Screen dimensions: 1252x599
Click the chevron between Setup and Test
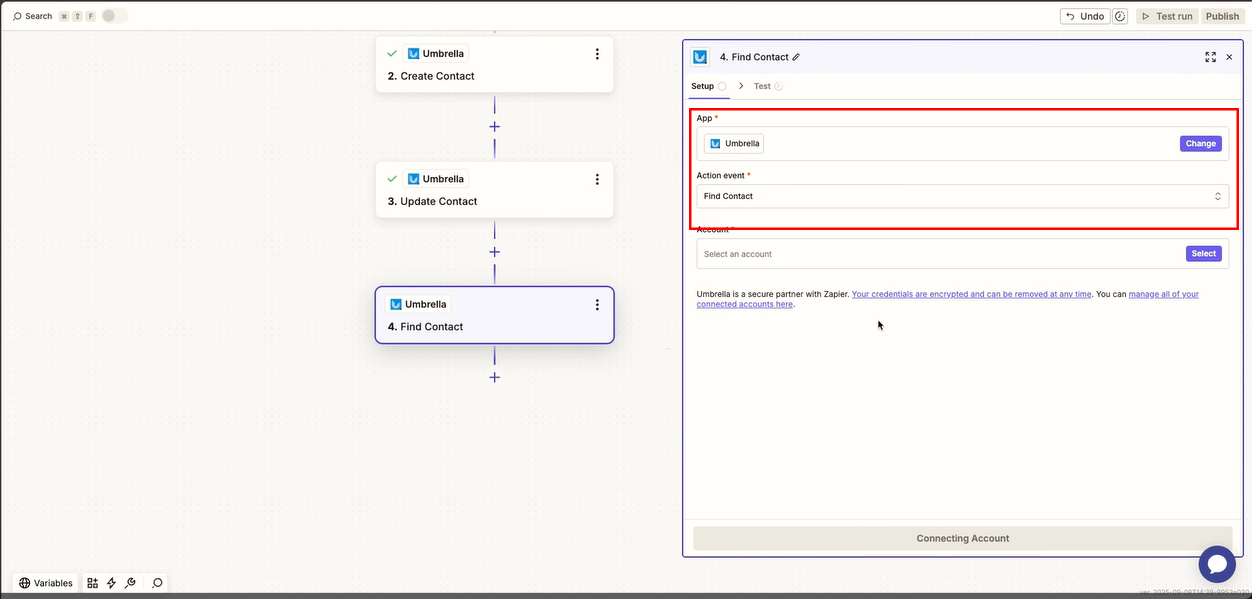click(x=741, y=86)
